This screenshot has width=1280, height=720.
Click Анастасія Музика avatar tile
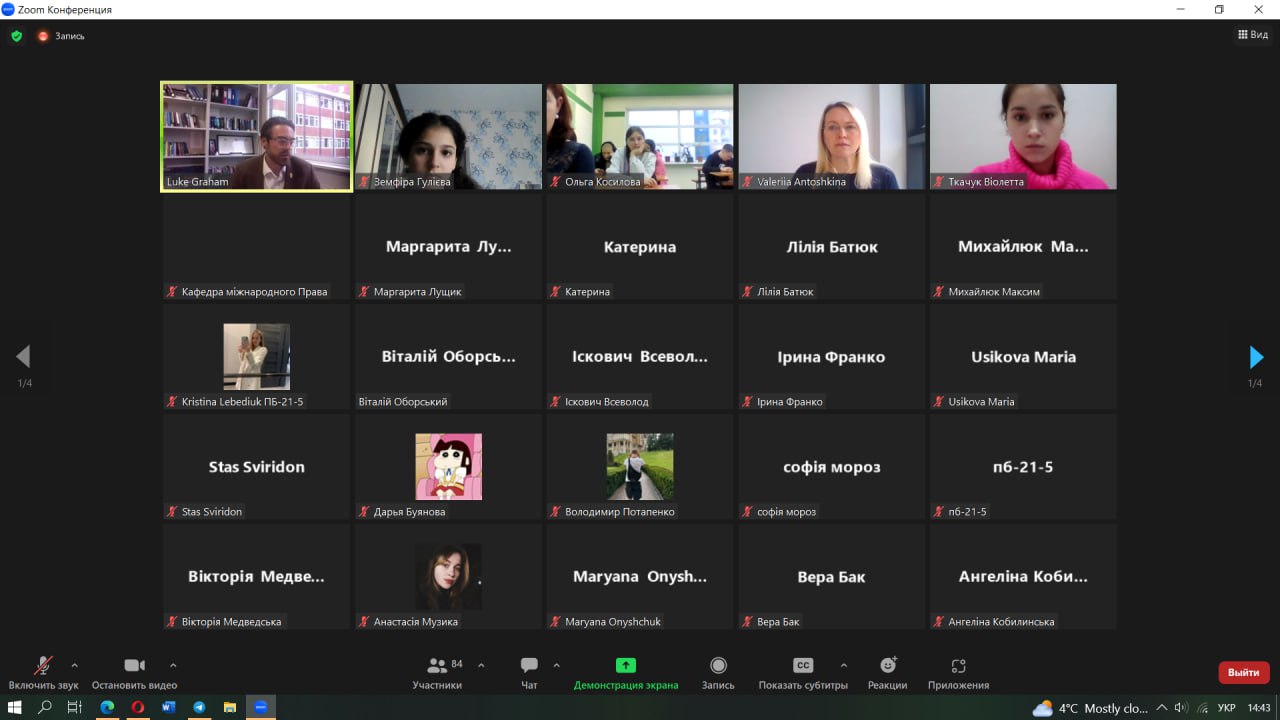tap(449, 576)
